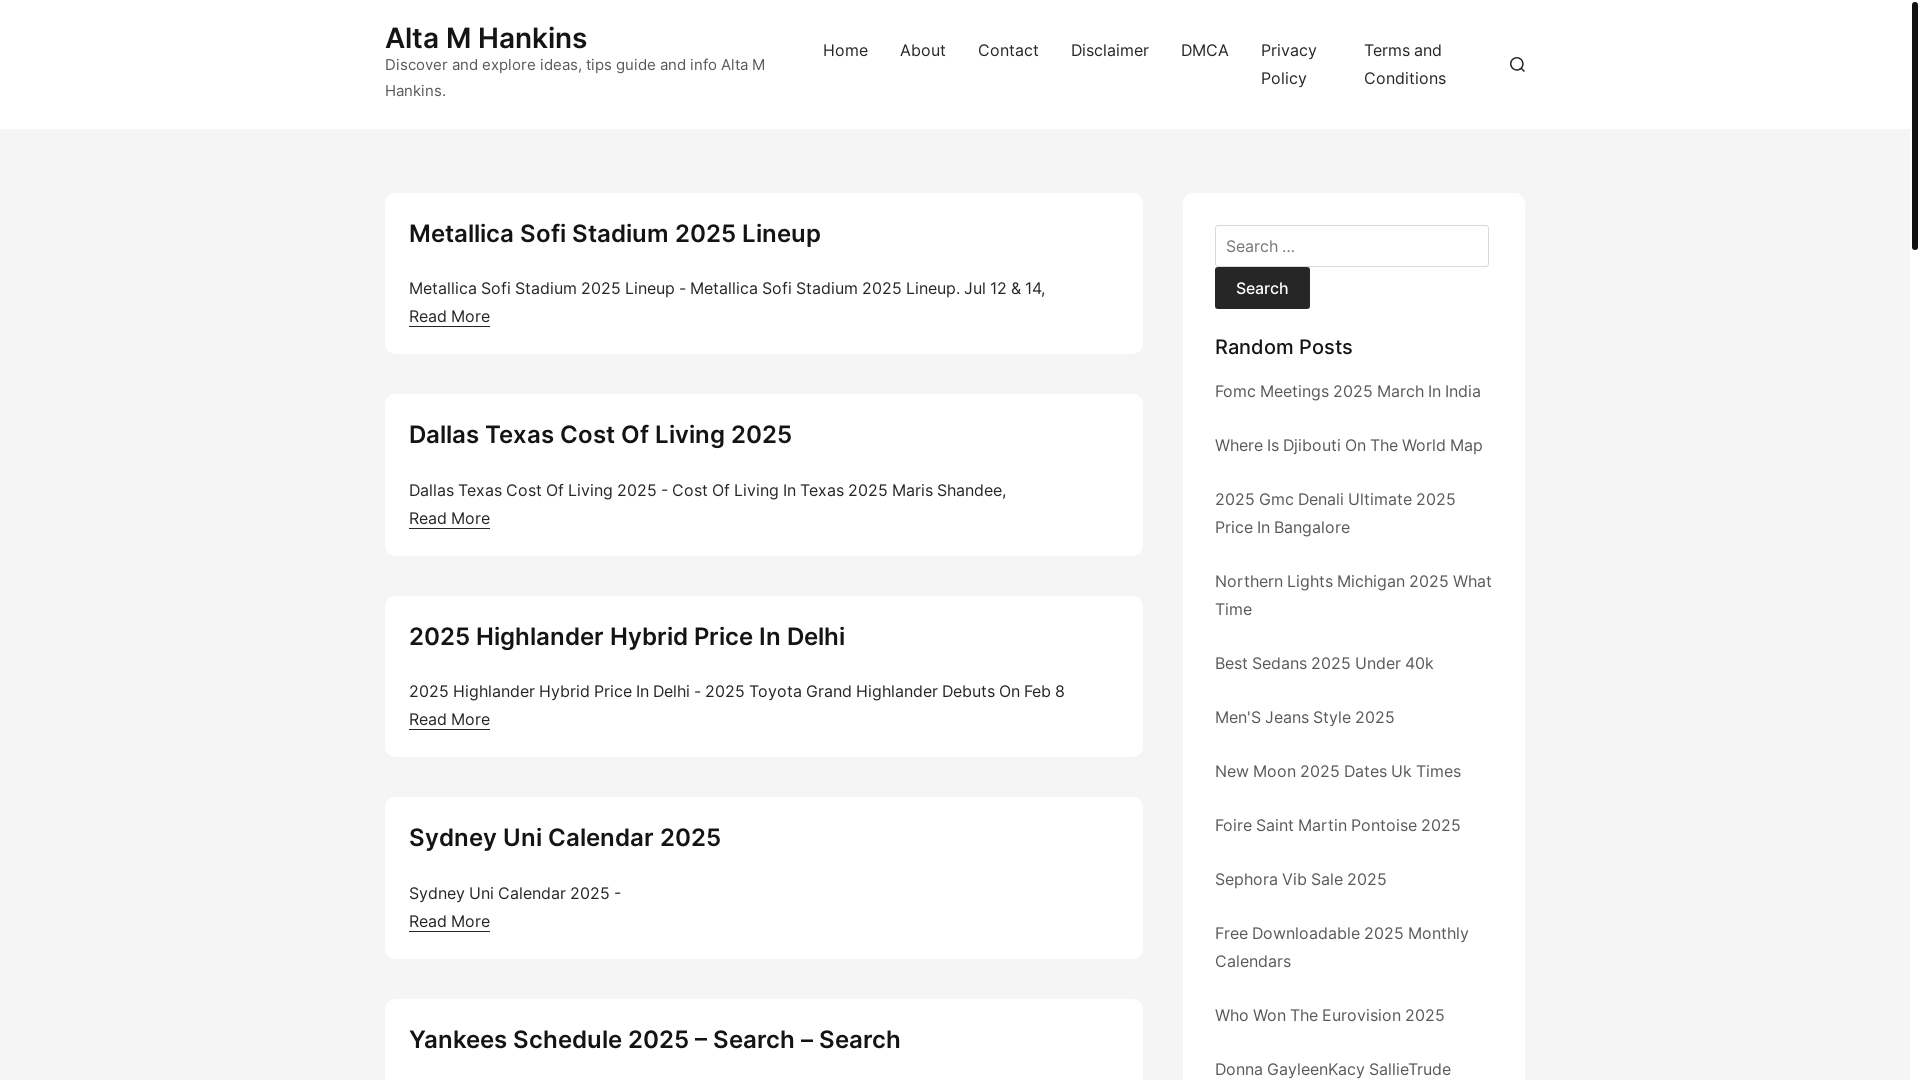Screen dimensions: 1920x1080
Task: Open Donna GayleenKacy SallieTrude link
Action: [1332, 1069]
